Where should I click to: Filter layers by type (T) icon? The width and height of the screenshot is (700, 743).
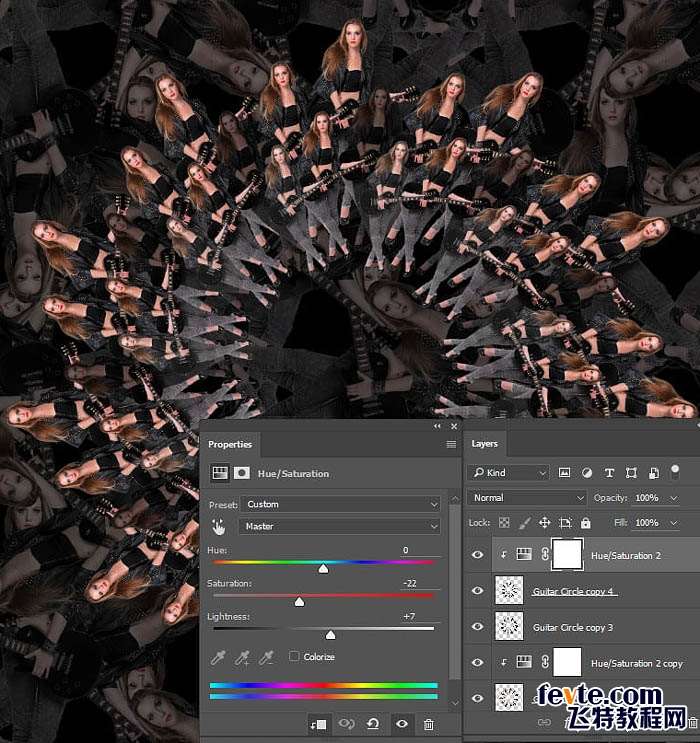(609, 472)
